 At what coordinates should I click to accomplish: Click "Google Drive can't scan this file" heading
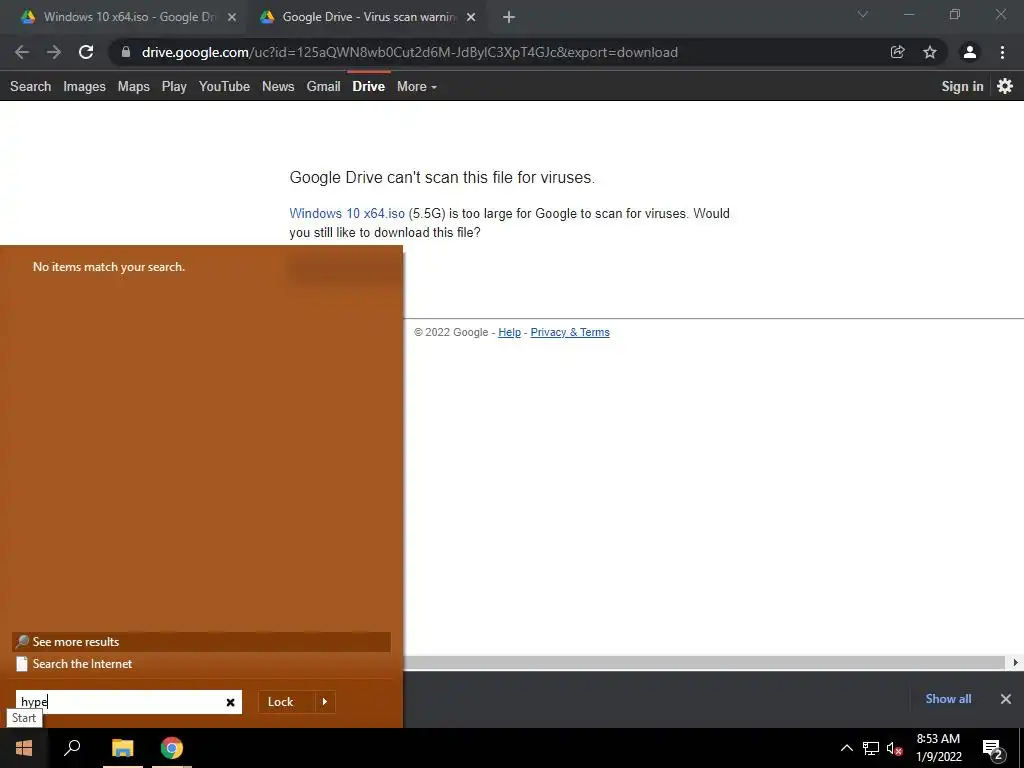(x=442, y=178)
